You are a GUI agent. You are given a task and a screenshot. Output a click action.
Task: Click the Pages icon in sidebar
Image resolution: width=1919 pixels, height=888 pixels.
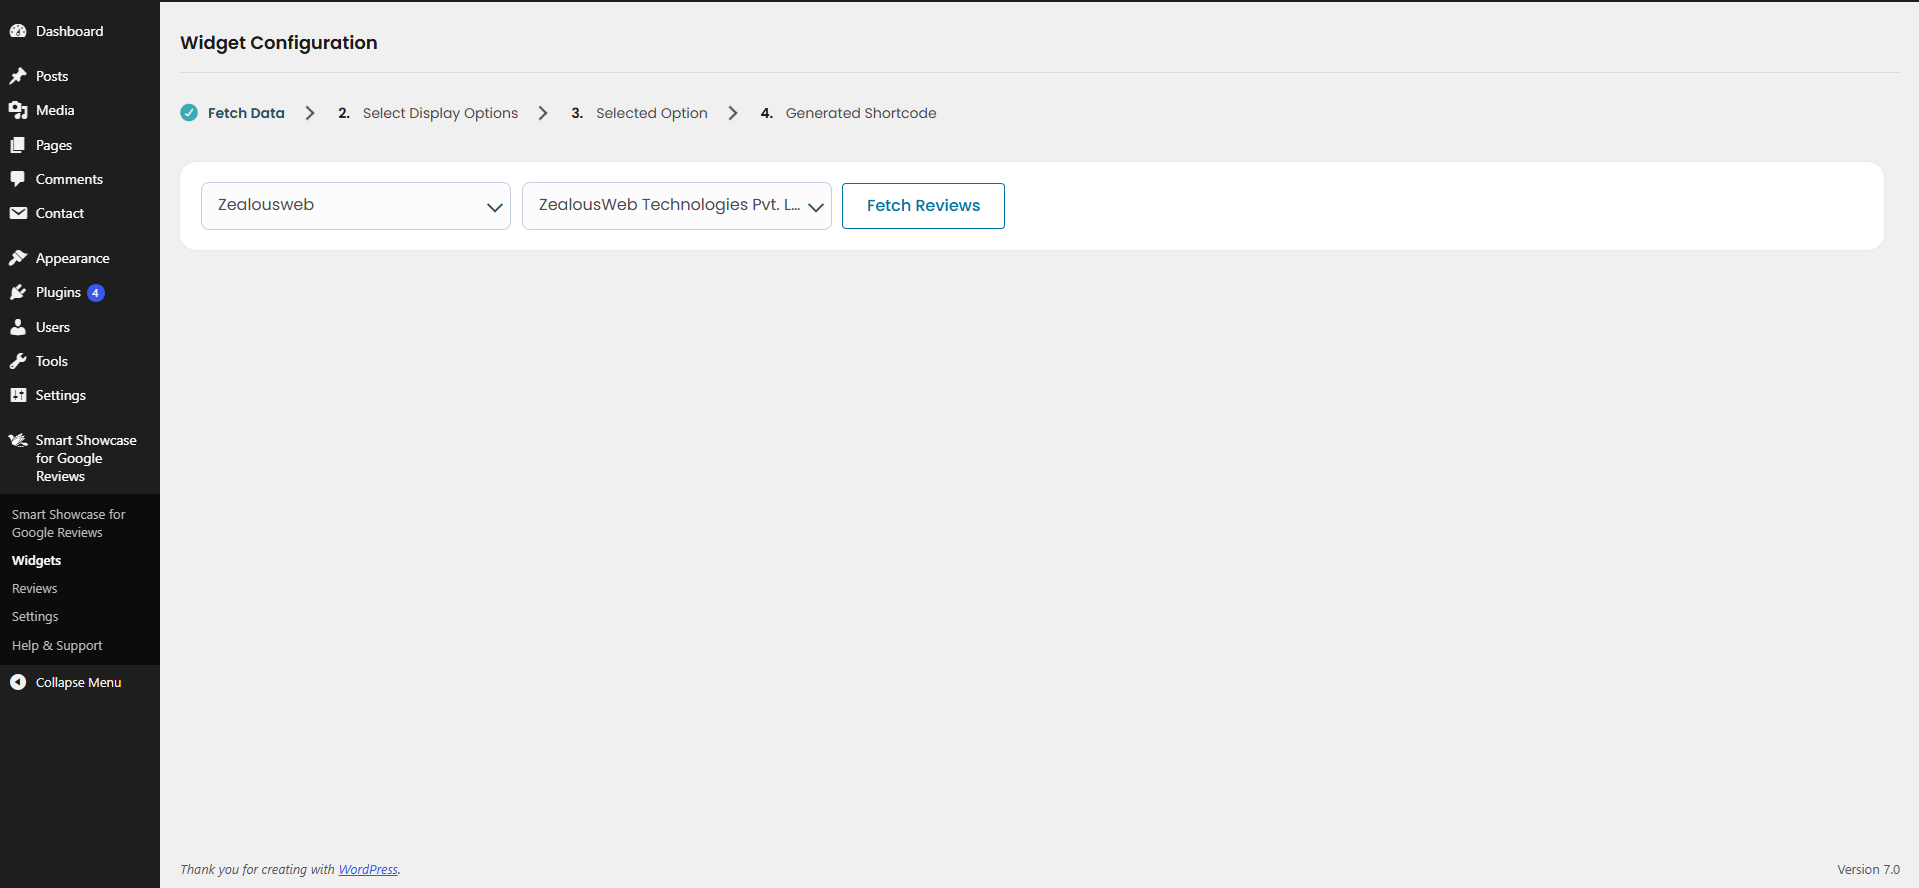[x=18, y=145]
